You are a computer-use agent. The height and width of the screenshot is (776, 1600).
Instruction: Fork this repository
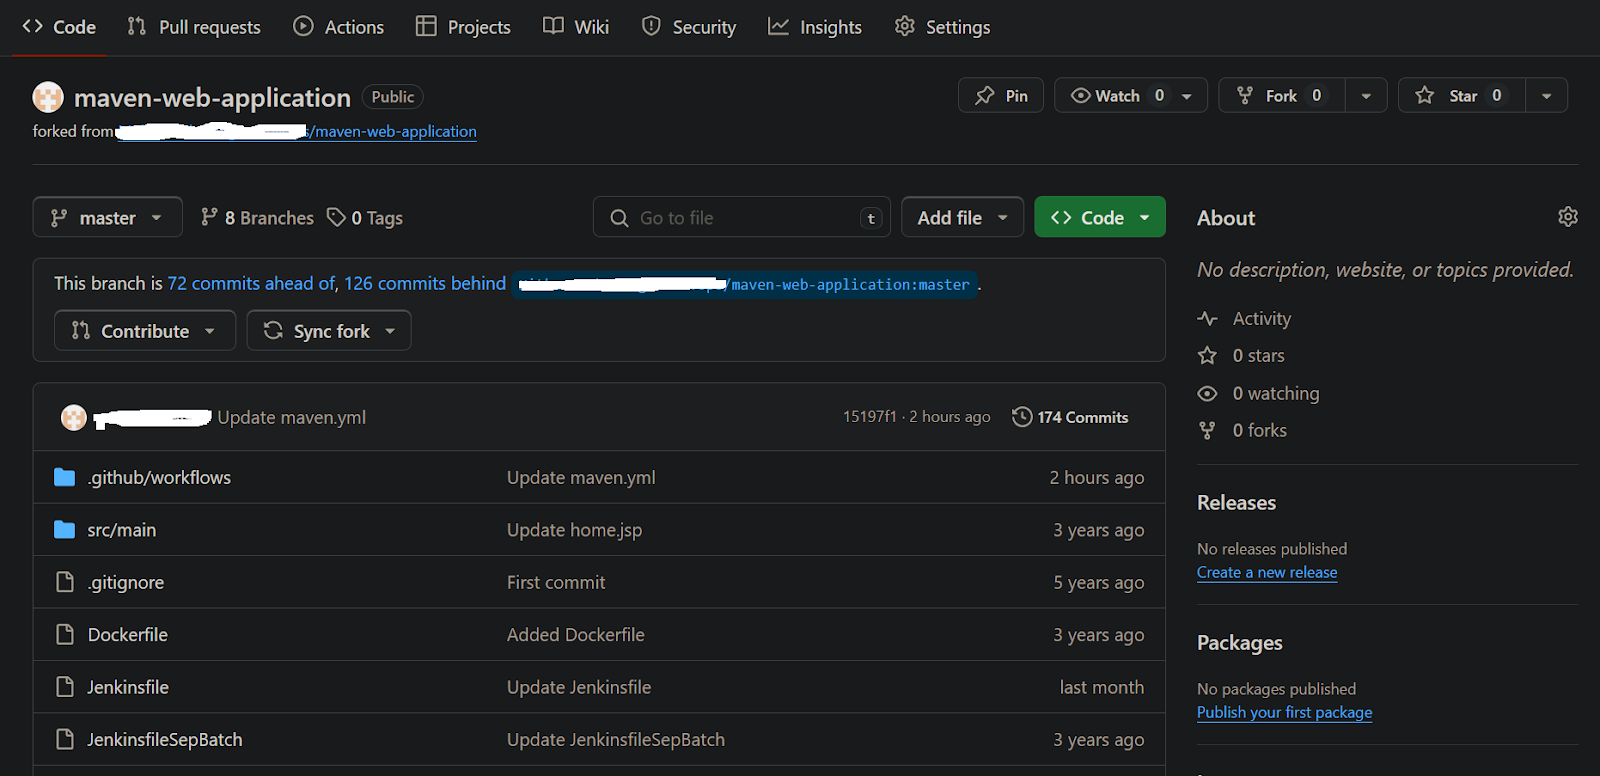pyautogui.click(x=1281, y=95)
